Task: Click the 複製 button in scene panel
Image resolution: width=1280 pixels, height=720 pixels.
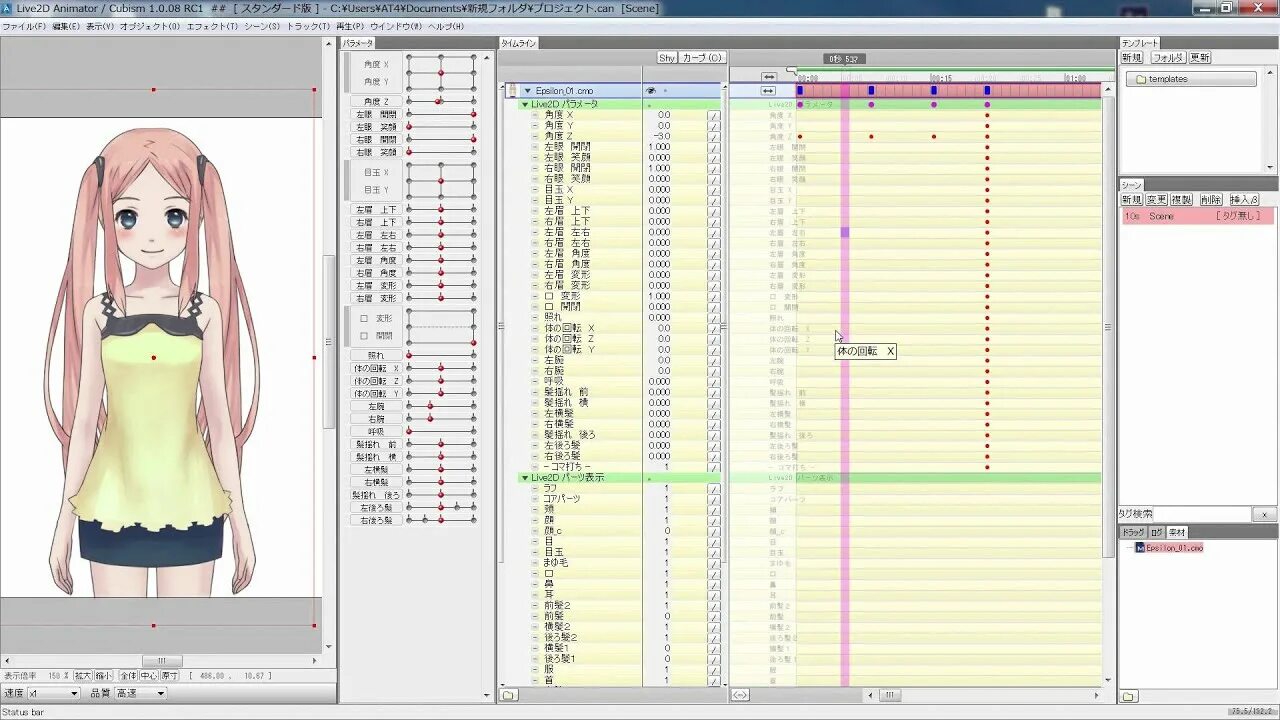Action: tap(1182, 200)
